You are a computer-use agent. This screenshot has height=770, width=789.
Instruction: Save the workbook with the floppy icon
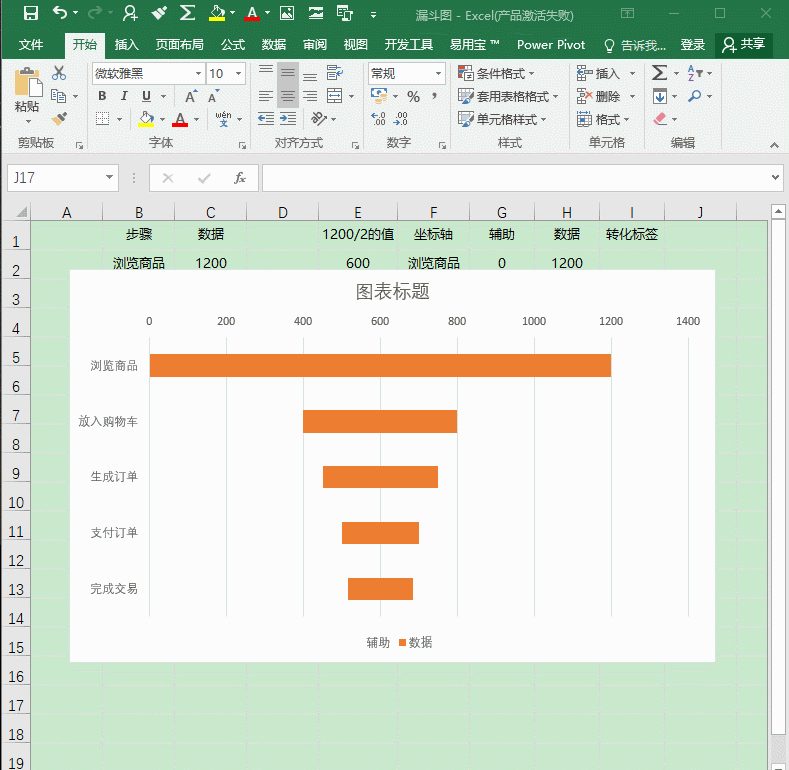click(x=31, y=13)
